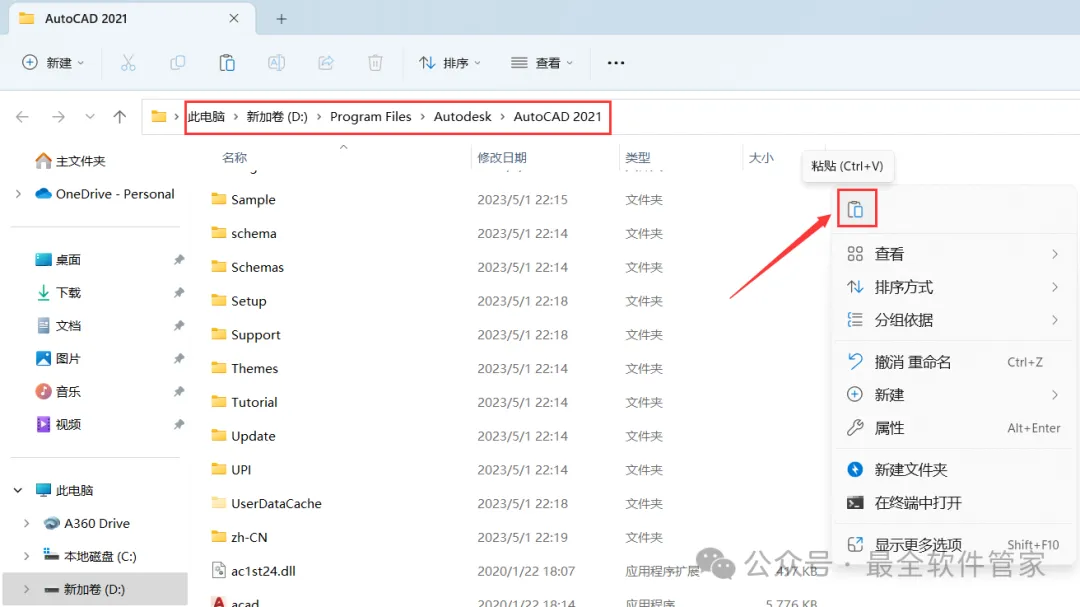Go back with the left arrow
Viewport: 1080px width, 607px height.
coord(22,116)
